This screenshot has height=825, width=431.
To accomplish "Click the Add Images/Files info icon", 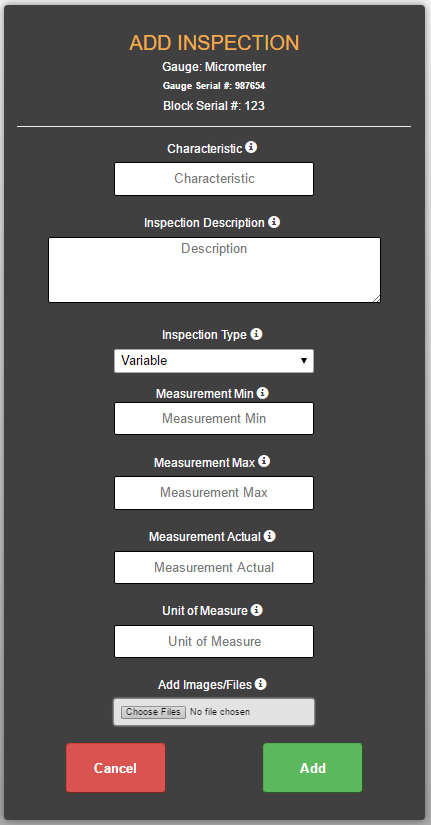I will pyautogui.click(x=260, y=684).
